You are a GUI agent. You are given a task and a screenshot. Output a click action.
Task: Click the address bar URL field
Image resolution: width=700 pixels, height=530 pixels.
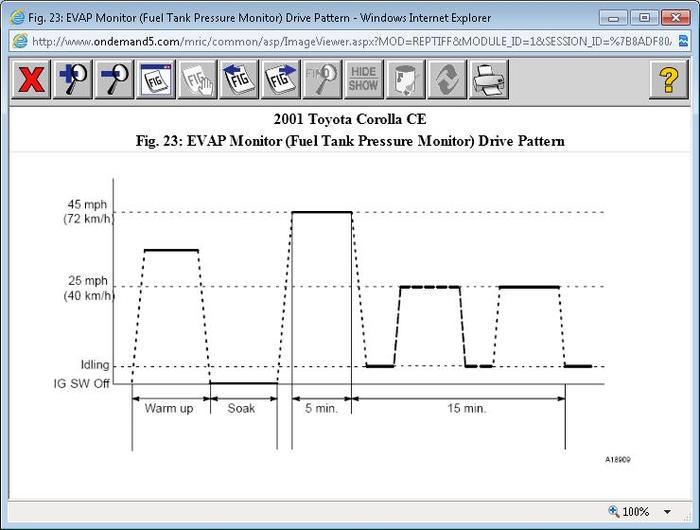351,42
